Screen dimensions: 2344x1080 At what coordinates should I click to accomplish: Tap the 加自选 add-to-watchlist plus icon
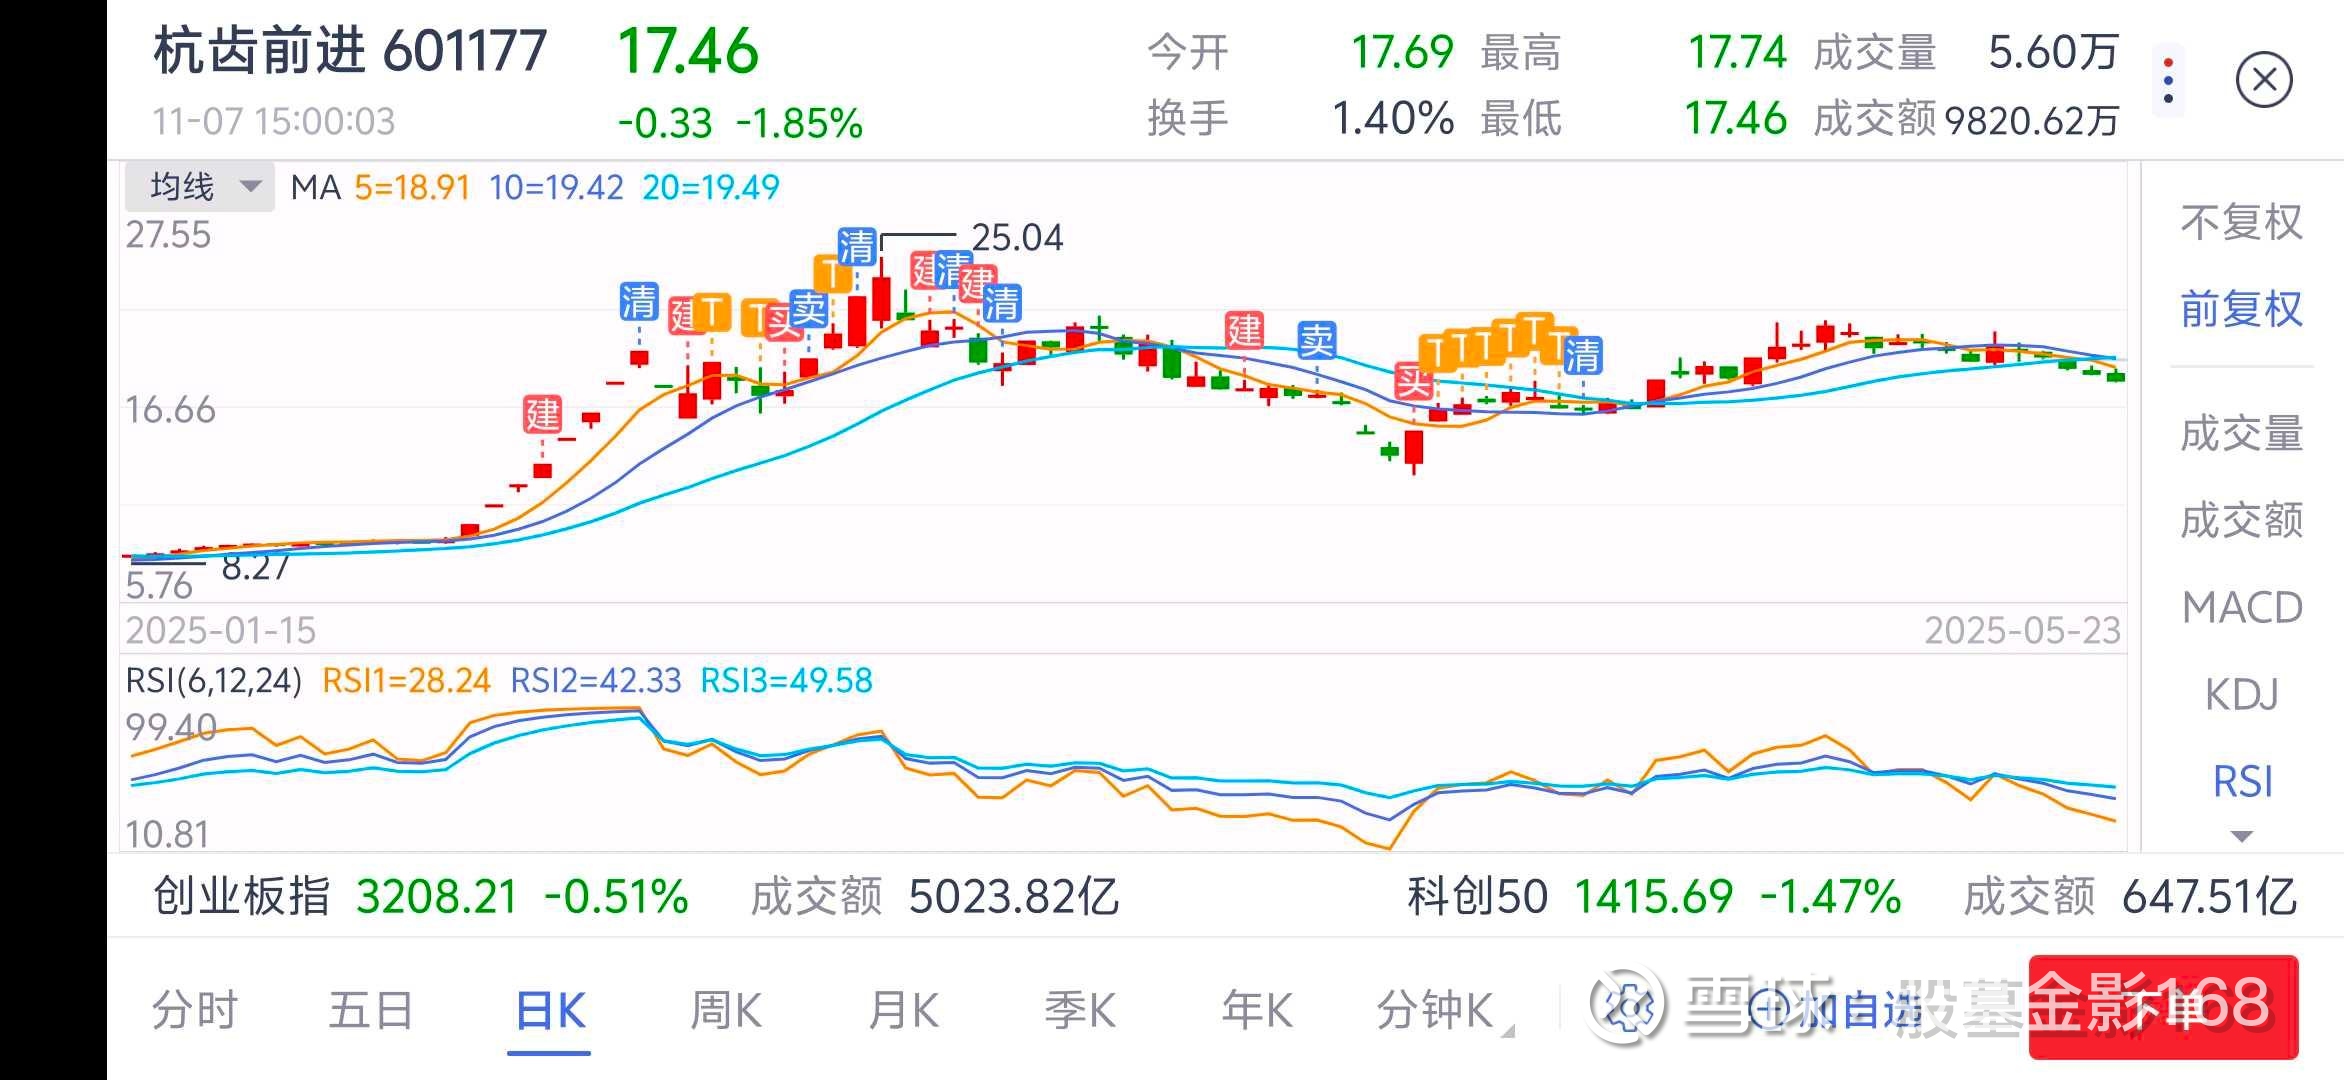pos(1769,1009)
